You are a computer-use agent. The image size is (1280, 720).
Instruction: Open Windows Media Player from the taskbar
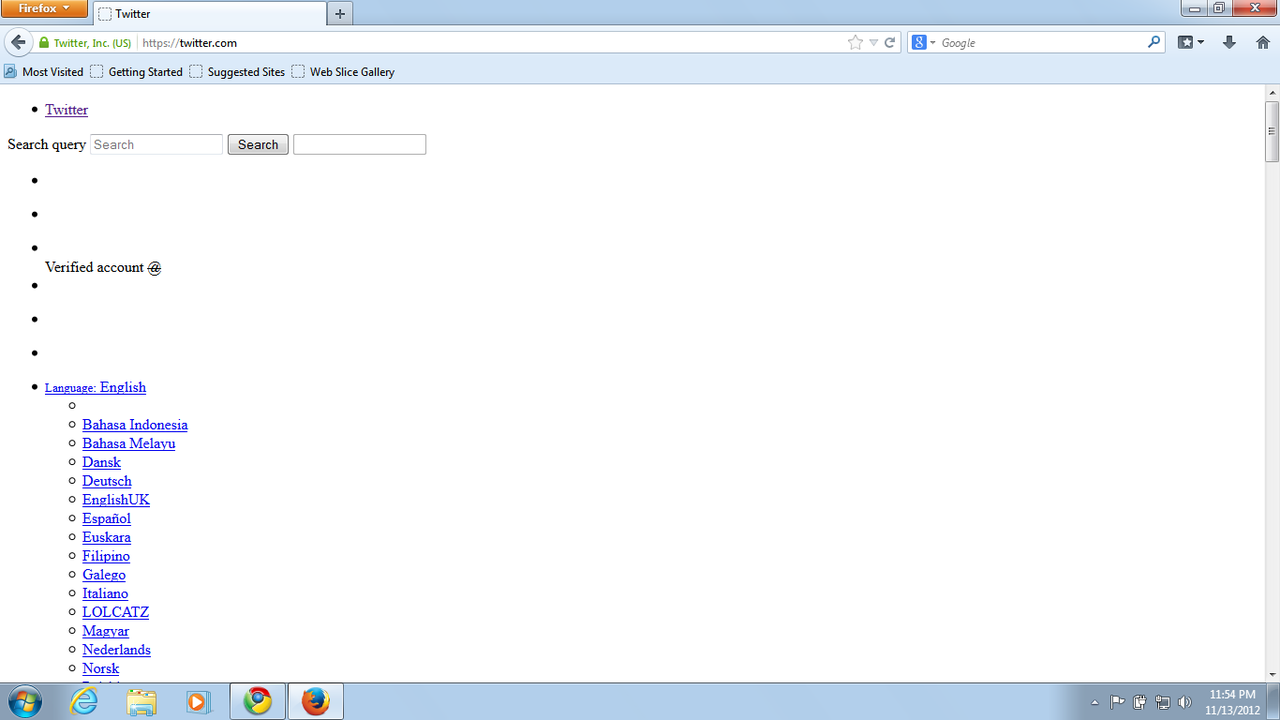[198, 702]
